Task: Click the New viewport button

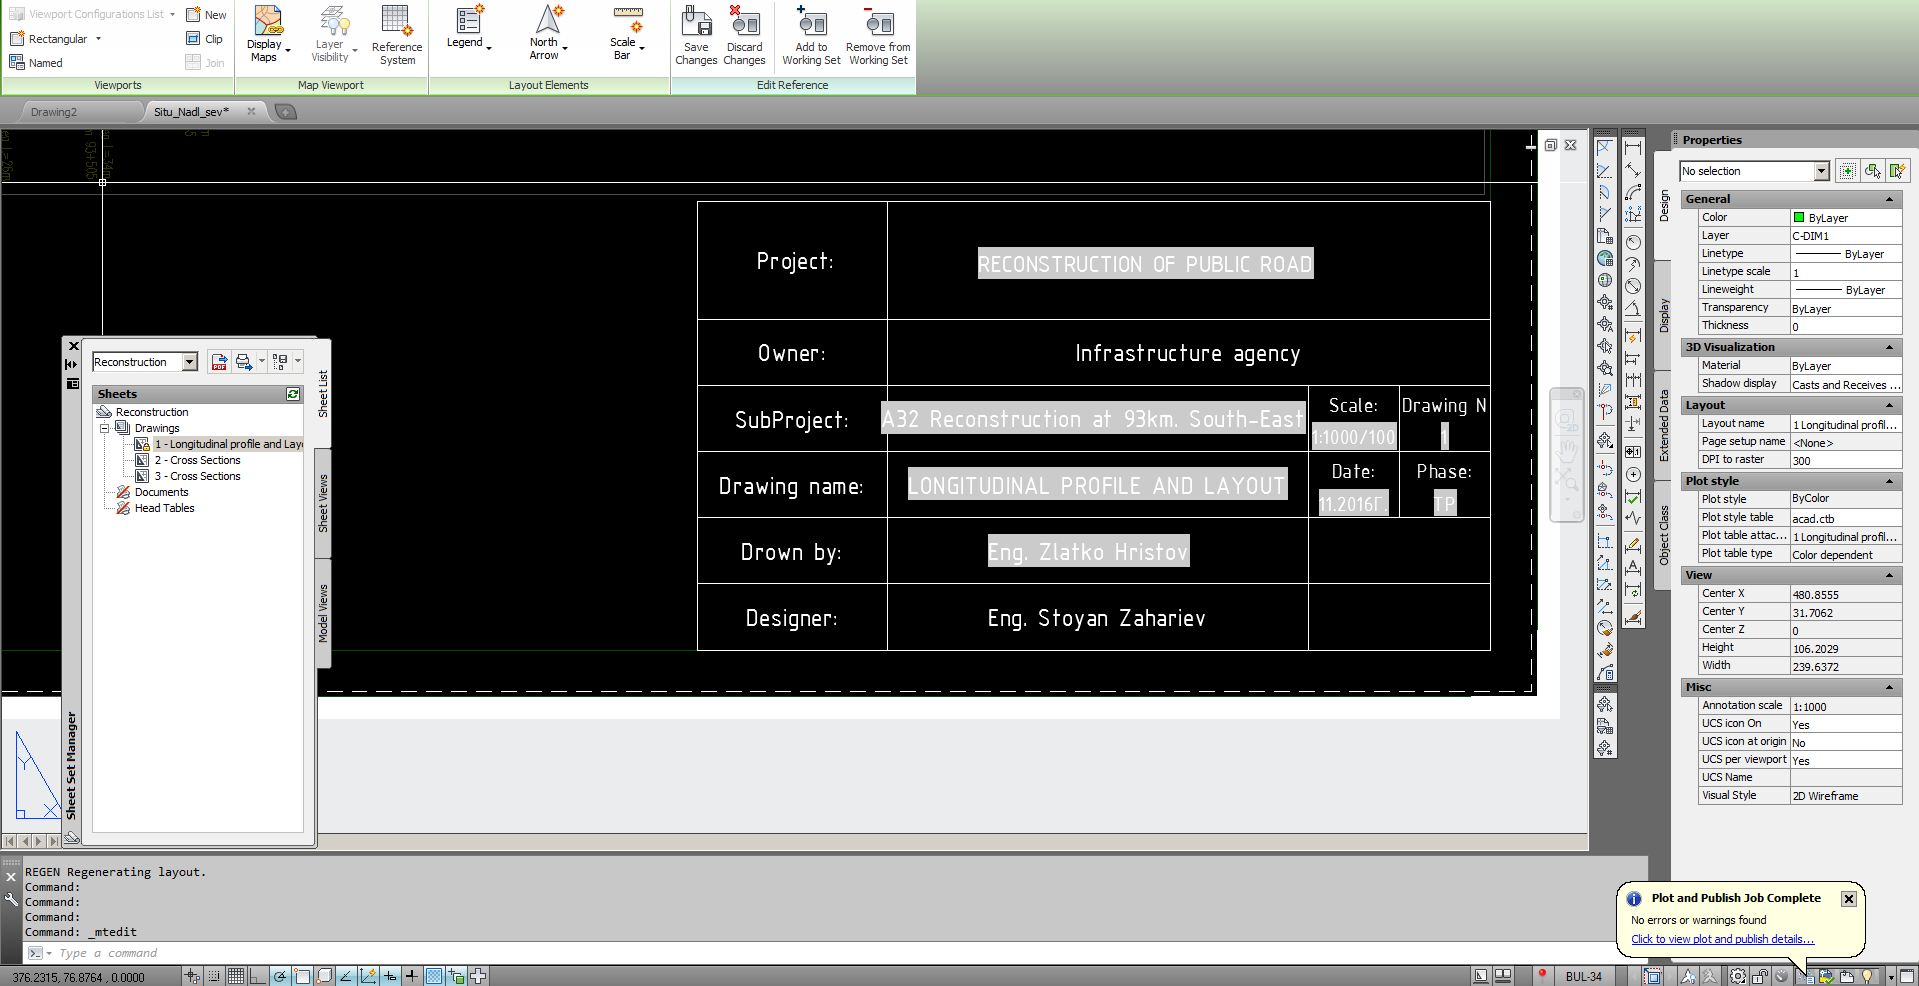Action: (x=206, y=15)
